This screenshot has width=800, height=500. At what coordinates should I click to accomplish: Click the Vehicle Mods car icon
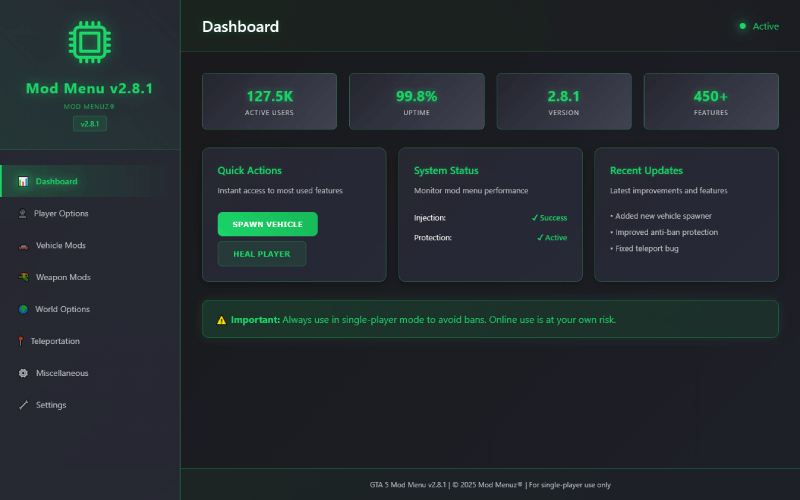coord(23,245)
